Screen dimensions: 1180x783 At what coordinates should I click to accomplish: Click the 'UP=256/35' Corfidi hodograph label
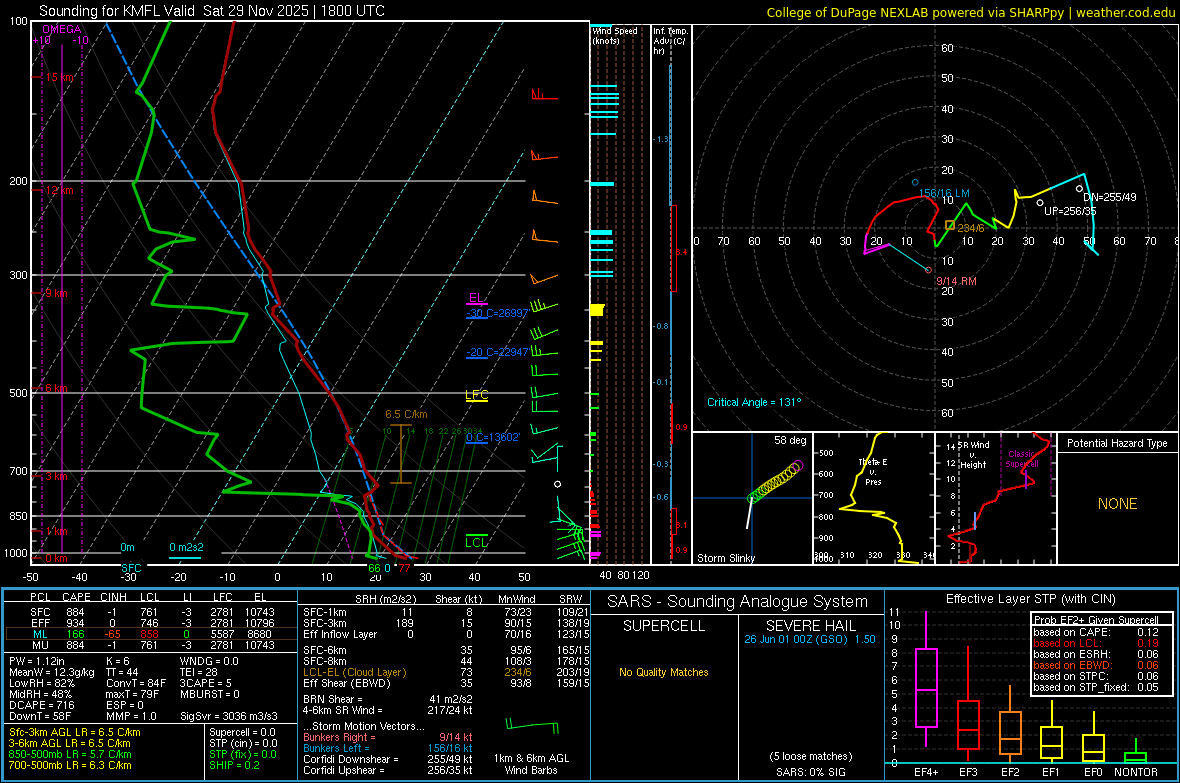1070,212
